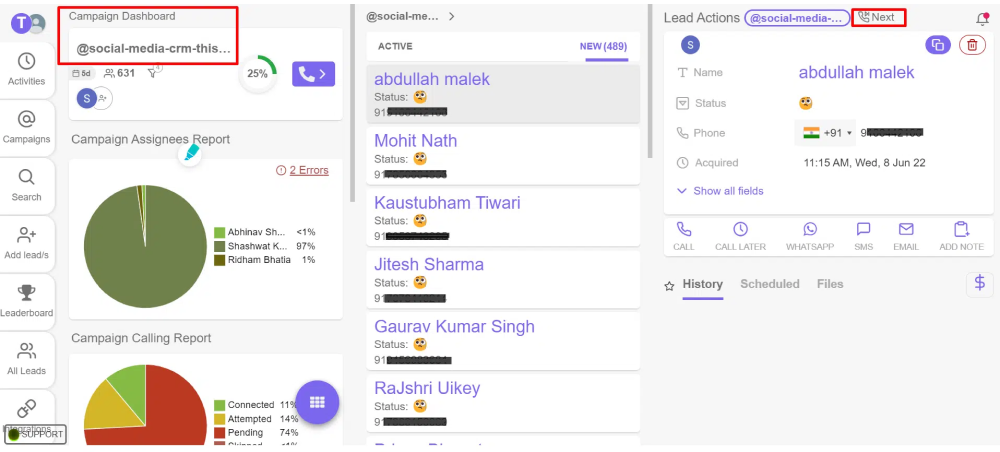
Task: Click the Acquired date value
Action: click(x=864, y=163)
